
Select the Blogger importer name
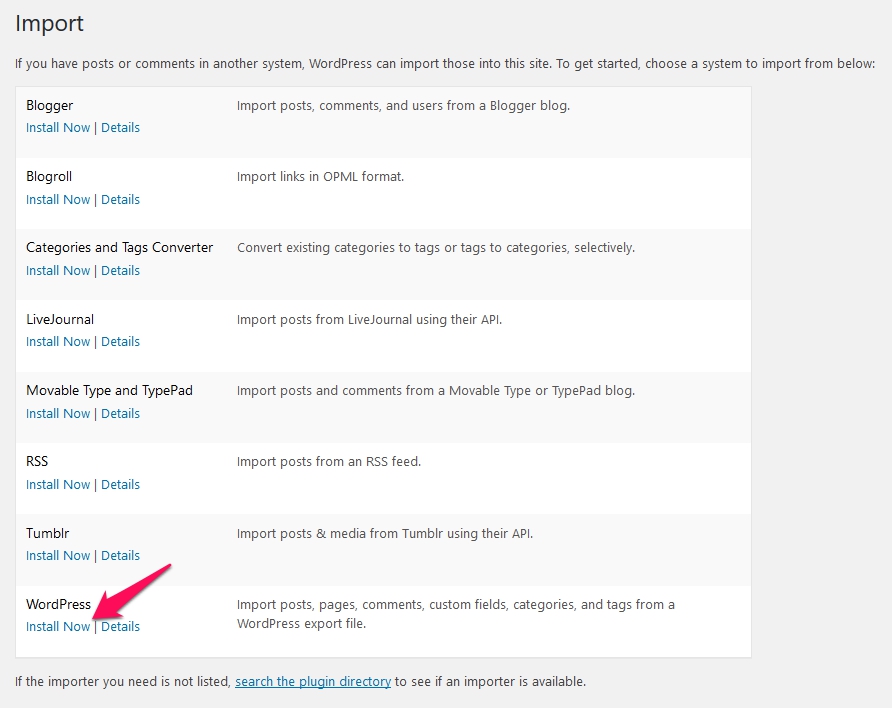pos(49,106)
